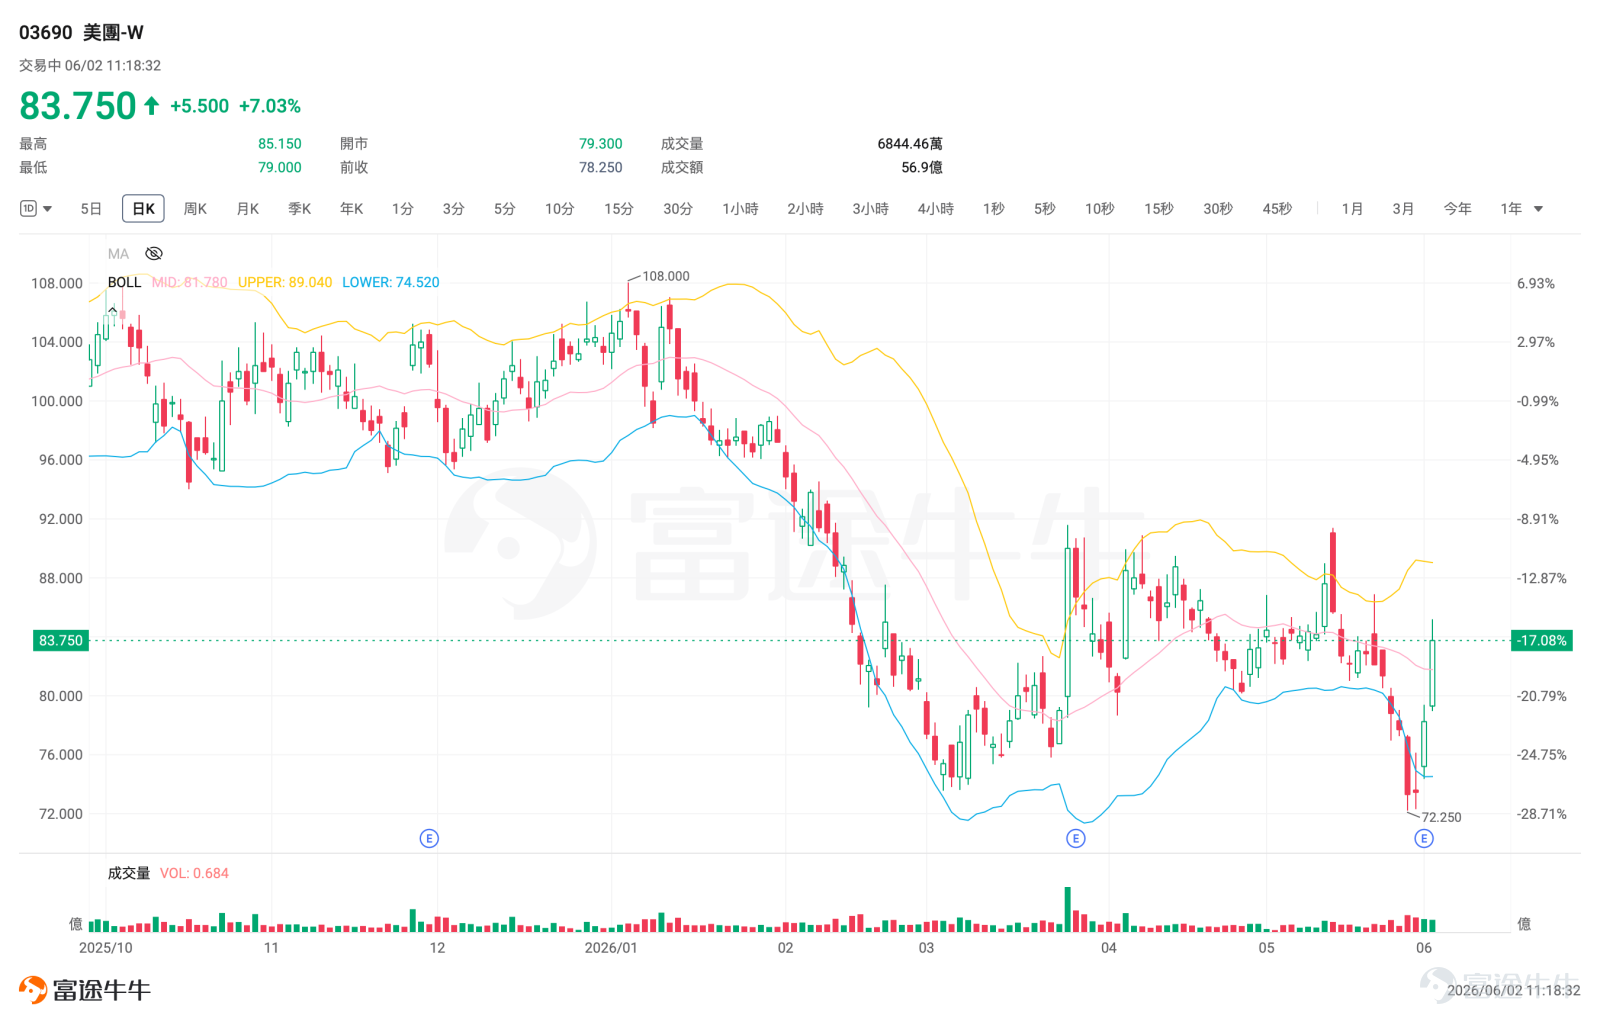Click the 成交量 value 6844.46萬
Screen dimensions: 1600x1022
click(910, 144)
